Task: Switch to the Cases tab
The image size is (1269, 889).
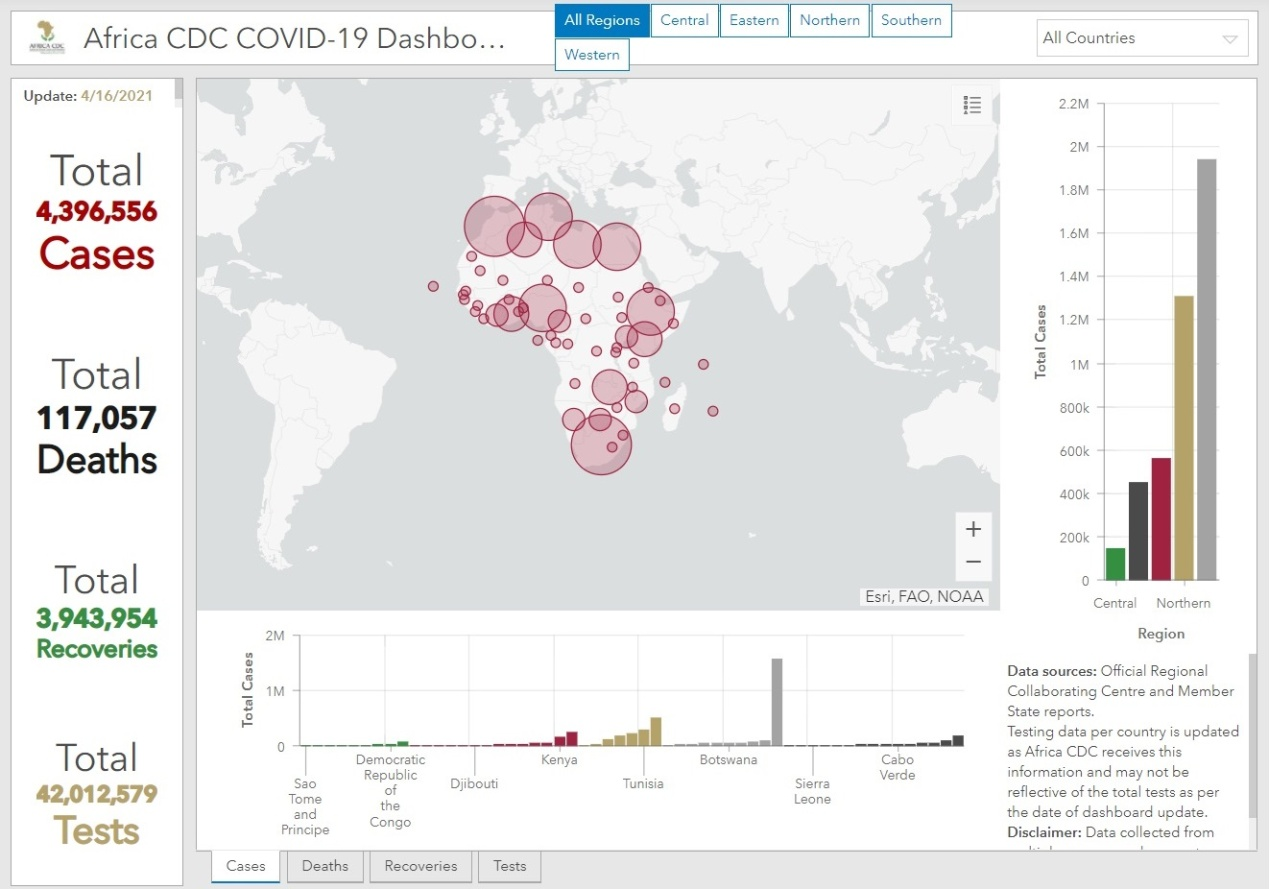Action: click(246, 866)
